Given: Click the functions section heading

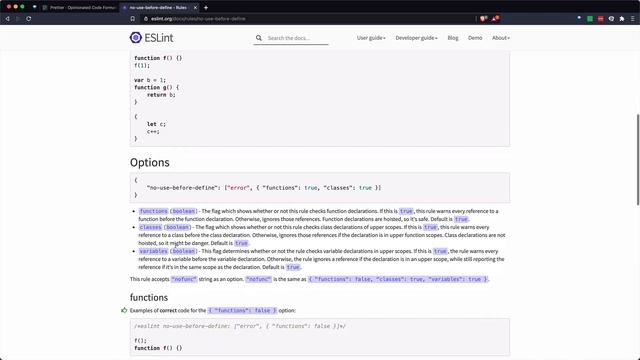Looking at the screenshot, I should point(149,298).
